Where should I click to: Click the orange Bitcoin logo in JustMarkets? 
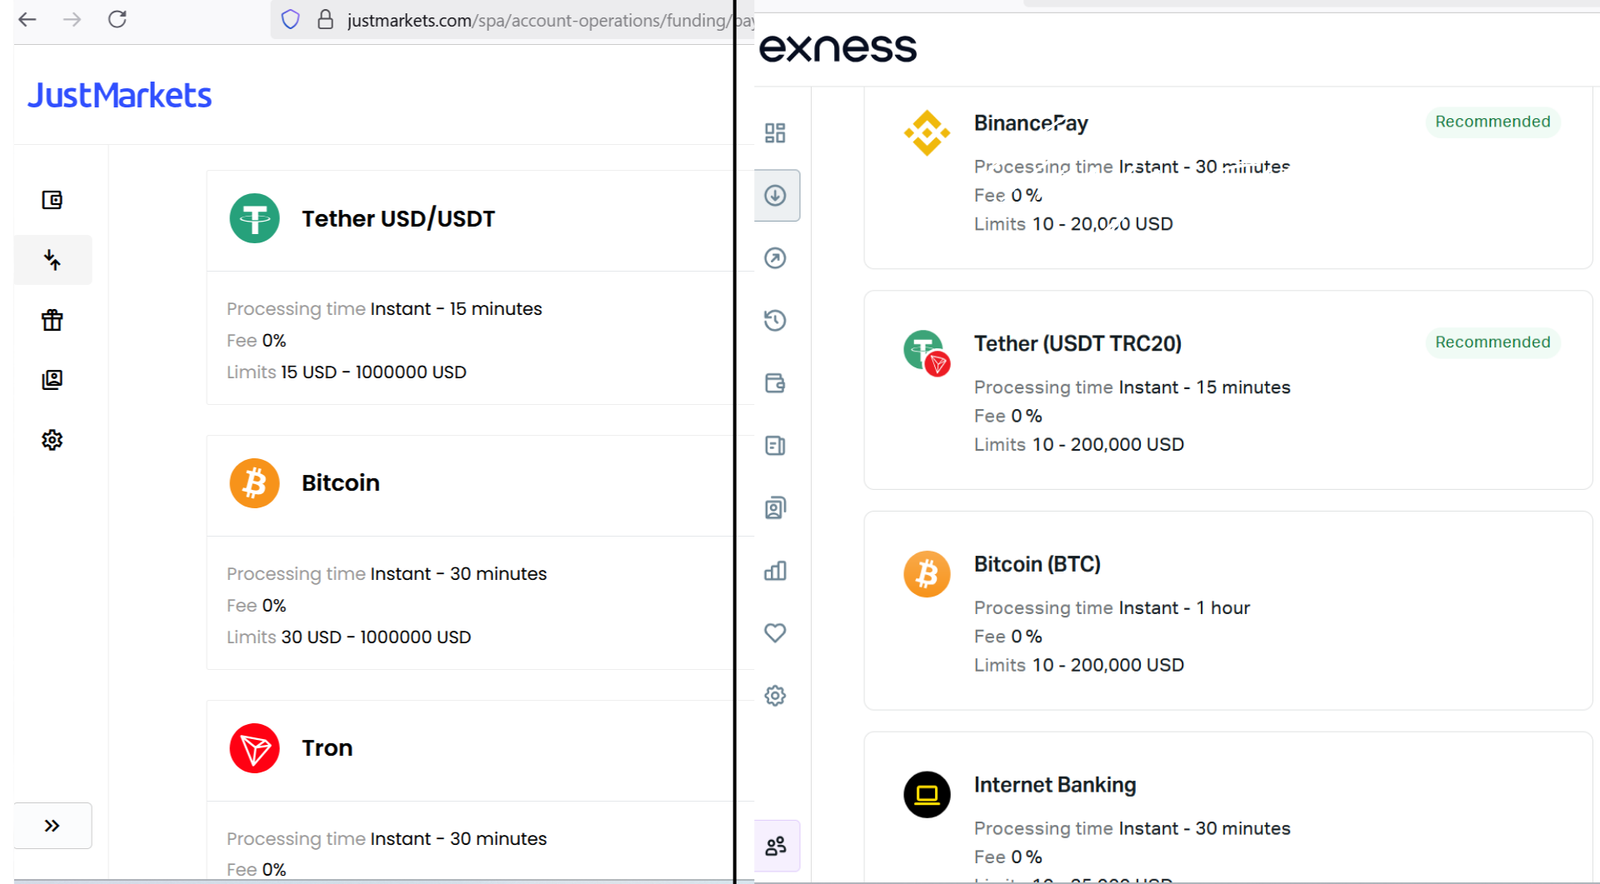point(254,483)
